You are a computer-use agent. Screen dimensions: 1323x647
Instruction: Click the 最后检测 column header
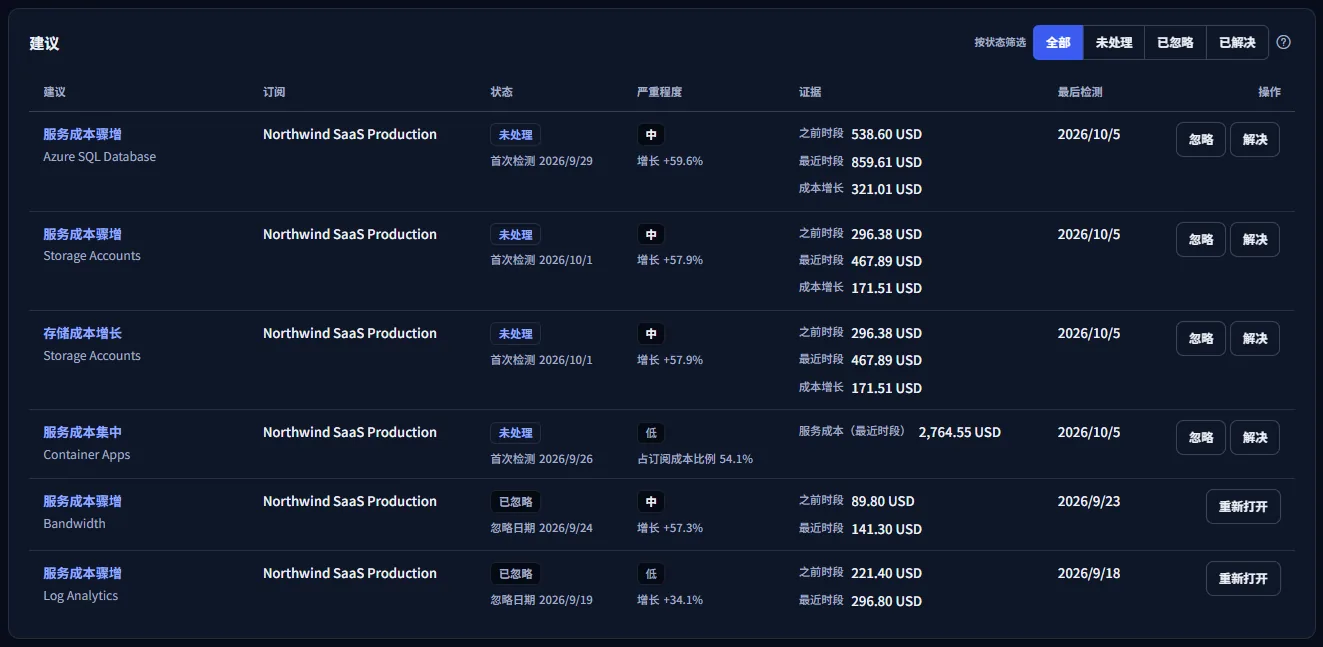tap(1080, 92)
